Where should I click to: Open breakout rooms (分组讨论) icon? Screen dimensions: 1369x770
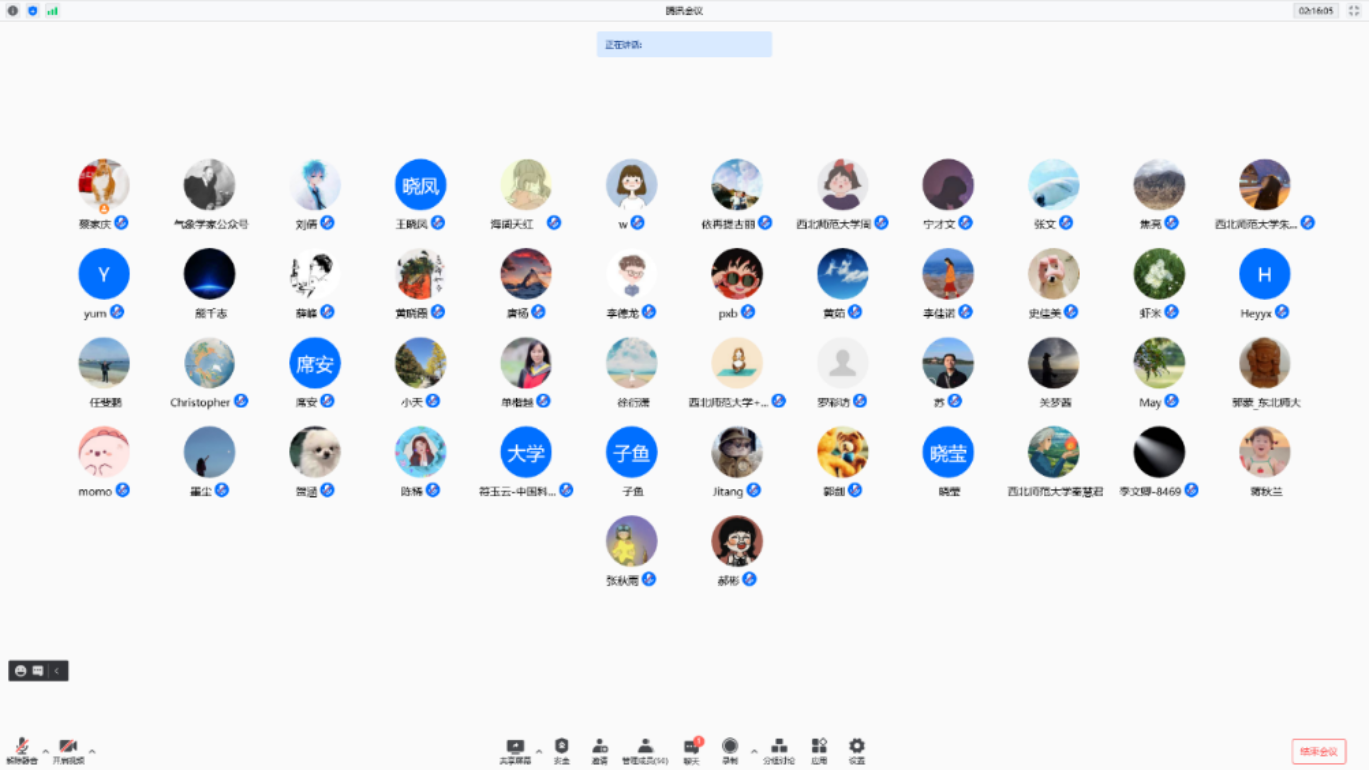779,750
